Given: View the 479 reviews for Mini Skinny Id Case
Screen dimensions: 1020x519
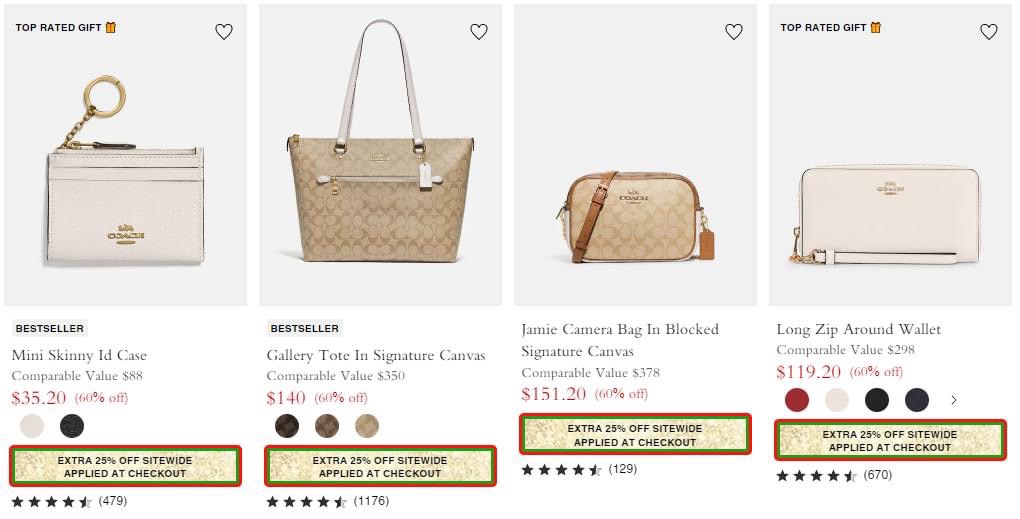Looking at the screenshot, I should pyautogui.click(x=69, y=501).
